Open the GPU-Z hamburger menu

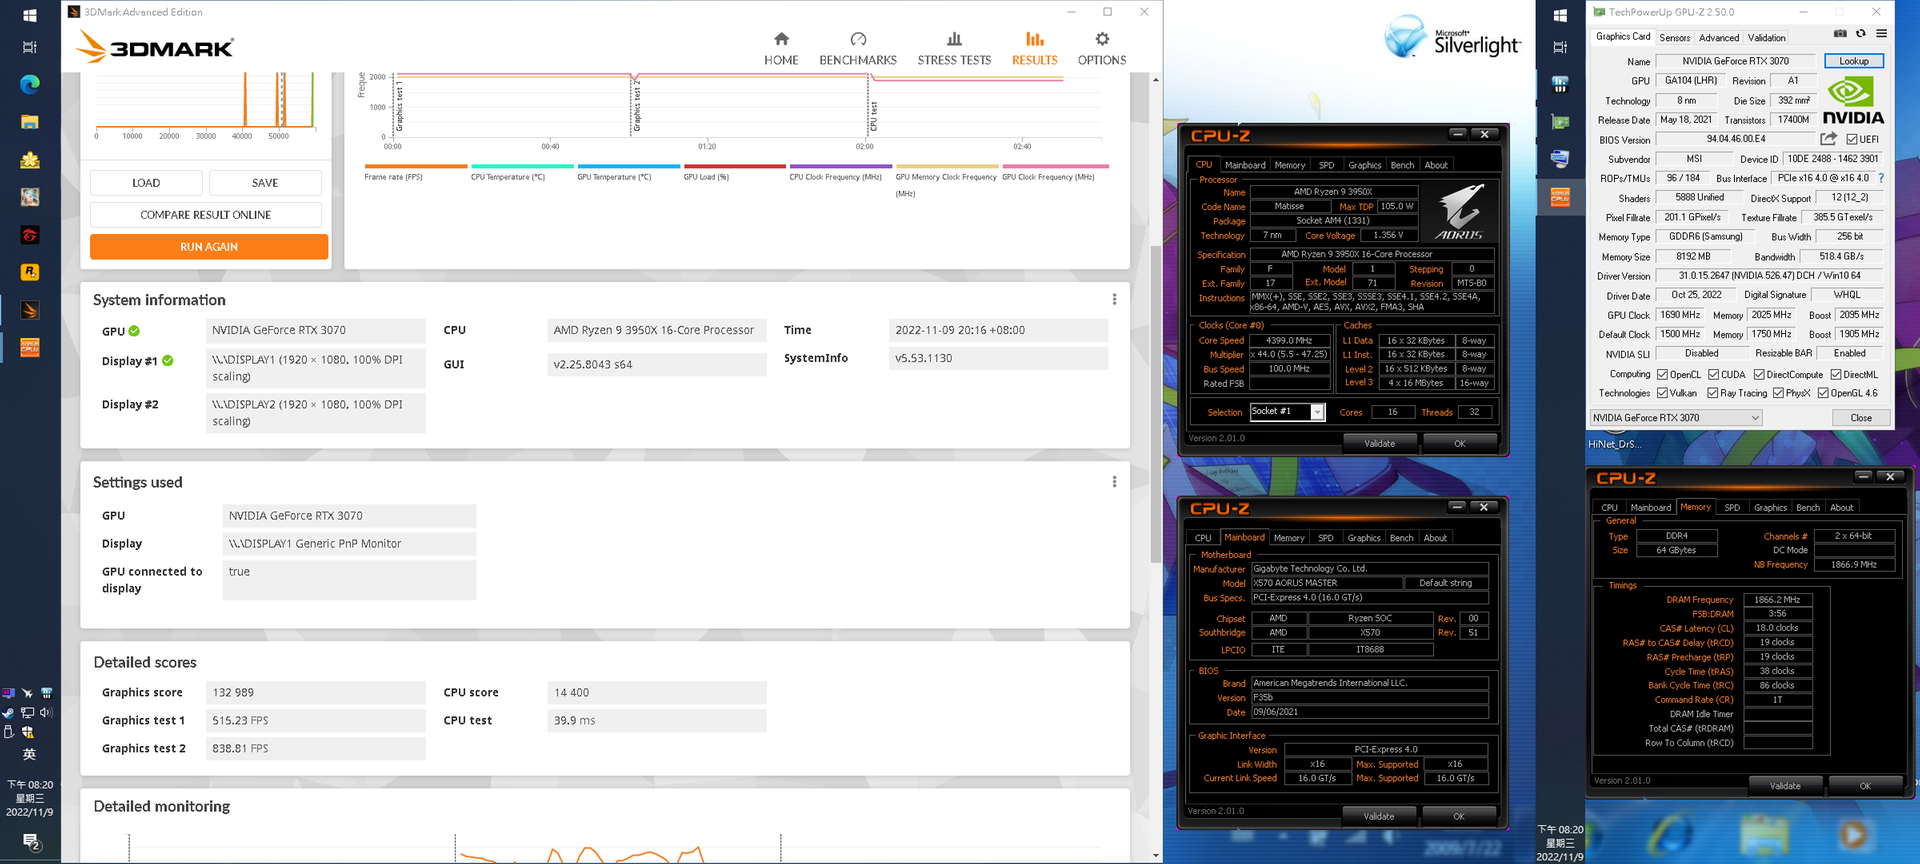[1881, 34]
